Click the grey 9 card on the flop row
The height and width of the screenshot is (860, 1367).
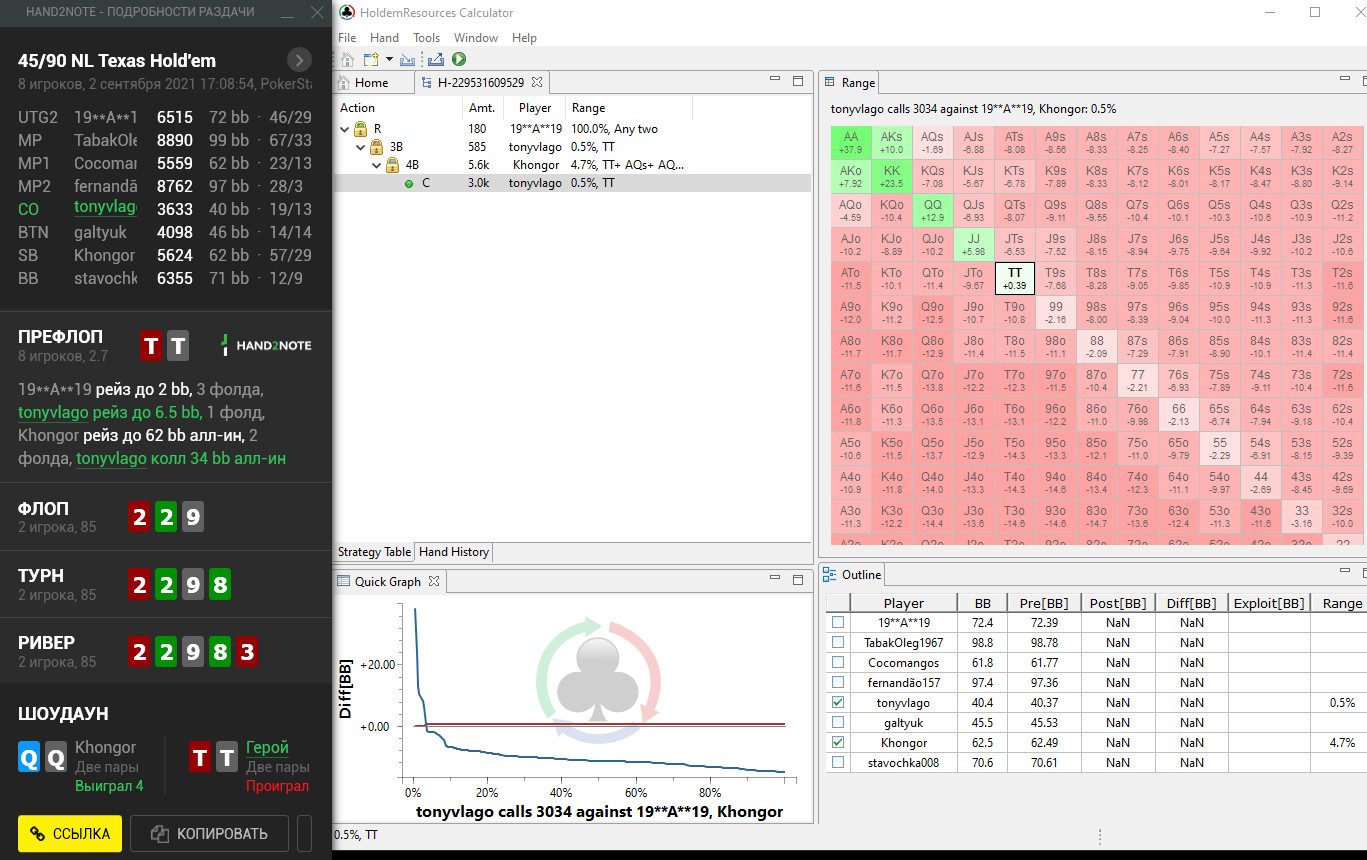pyautogui.click(x=194, y=517)
